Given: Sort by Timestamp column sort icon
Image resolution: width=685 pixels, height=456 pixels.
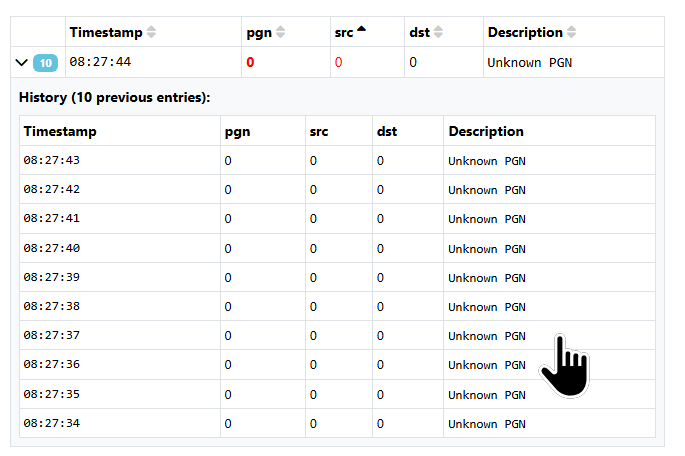Looking at the screenshot, I should (151, 32).
